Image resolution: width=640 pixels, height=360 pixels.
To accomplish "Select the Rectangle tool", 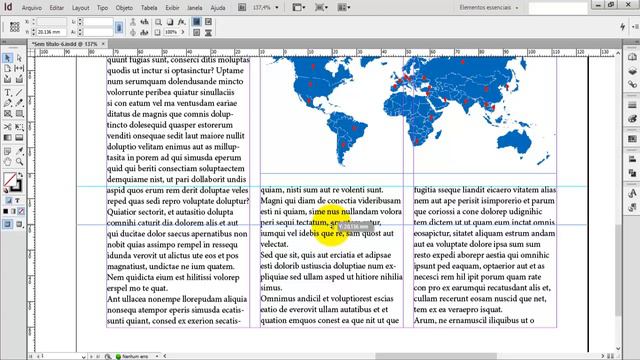I will (x=19, y=114).
